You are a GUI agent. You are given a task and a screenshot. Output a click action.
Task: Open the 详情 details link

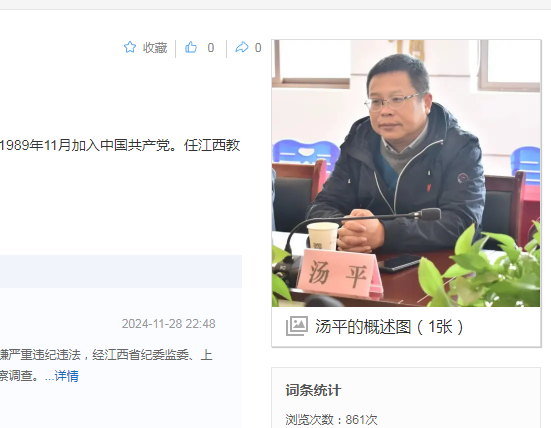point(66,376)
